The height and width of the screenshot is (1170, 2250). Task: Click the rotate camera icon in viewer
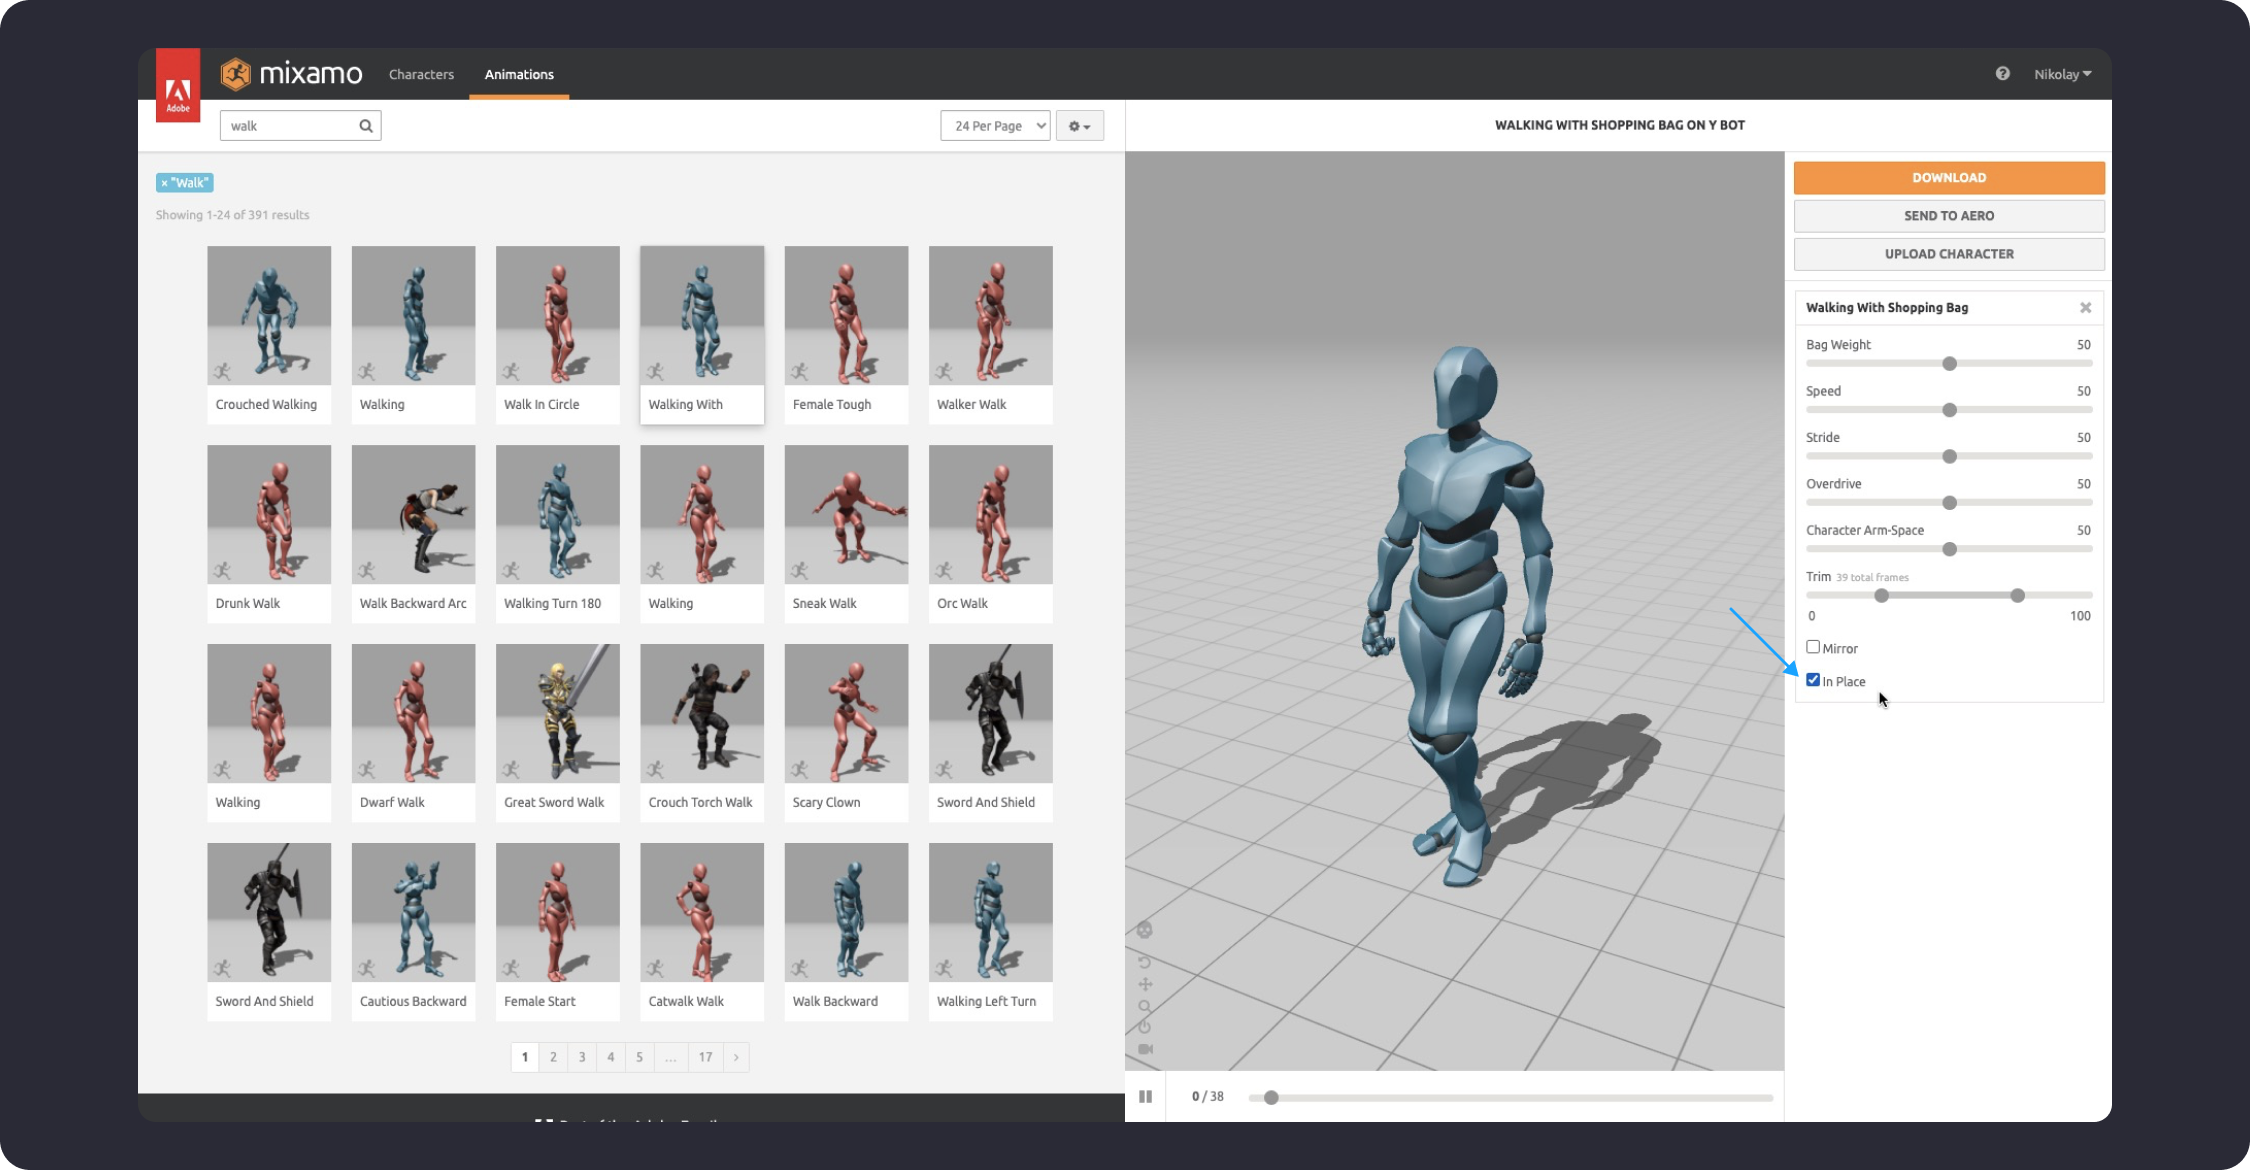point(1145,962)
